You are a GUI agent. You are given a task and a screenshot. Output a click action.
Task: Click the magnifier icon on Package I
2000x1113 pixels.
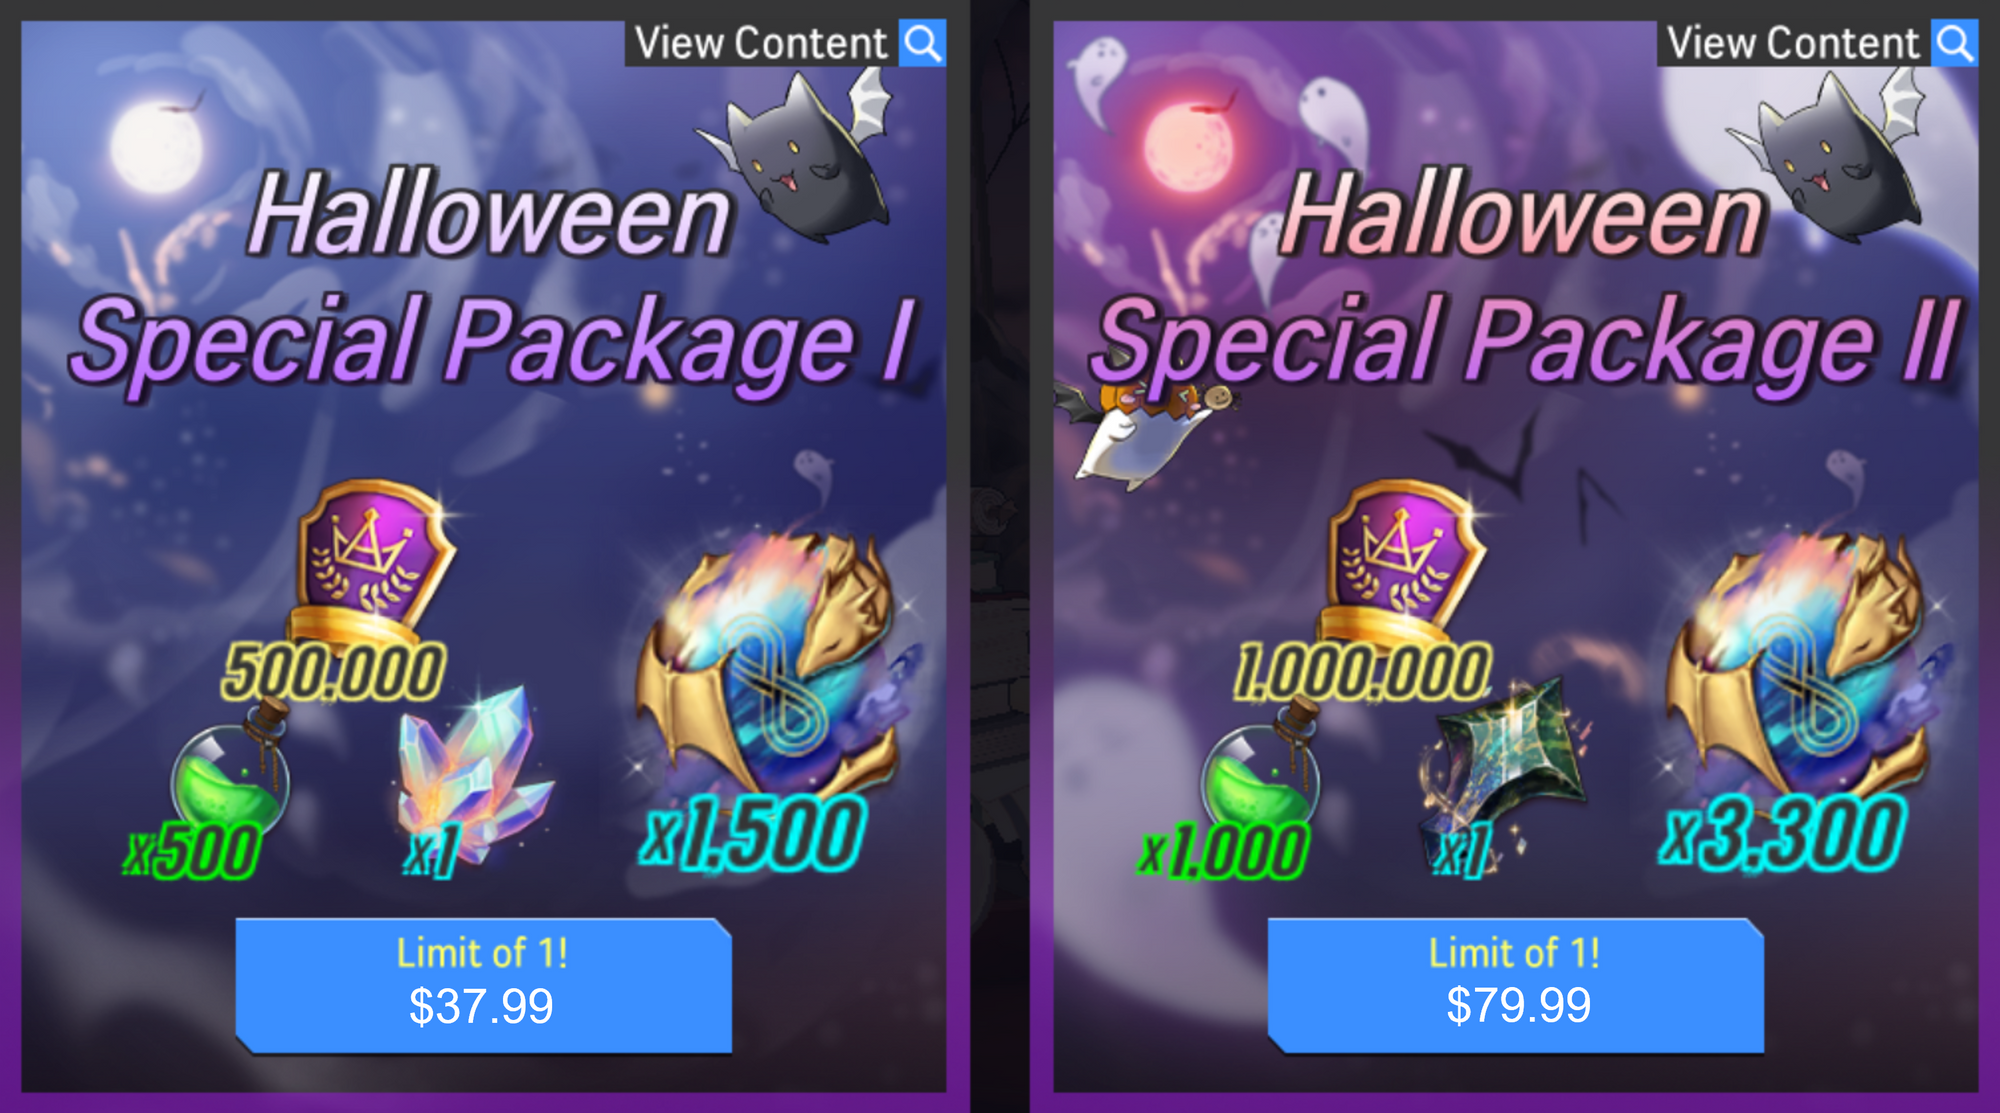[x=922, y=44]
